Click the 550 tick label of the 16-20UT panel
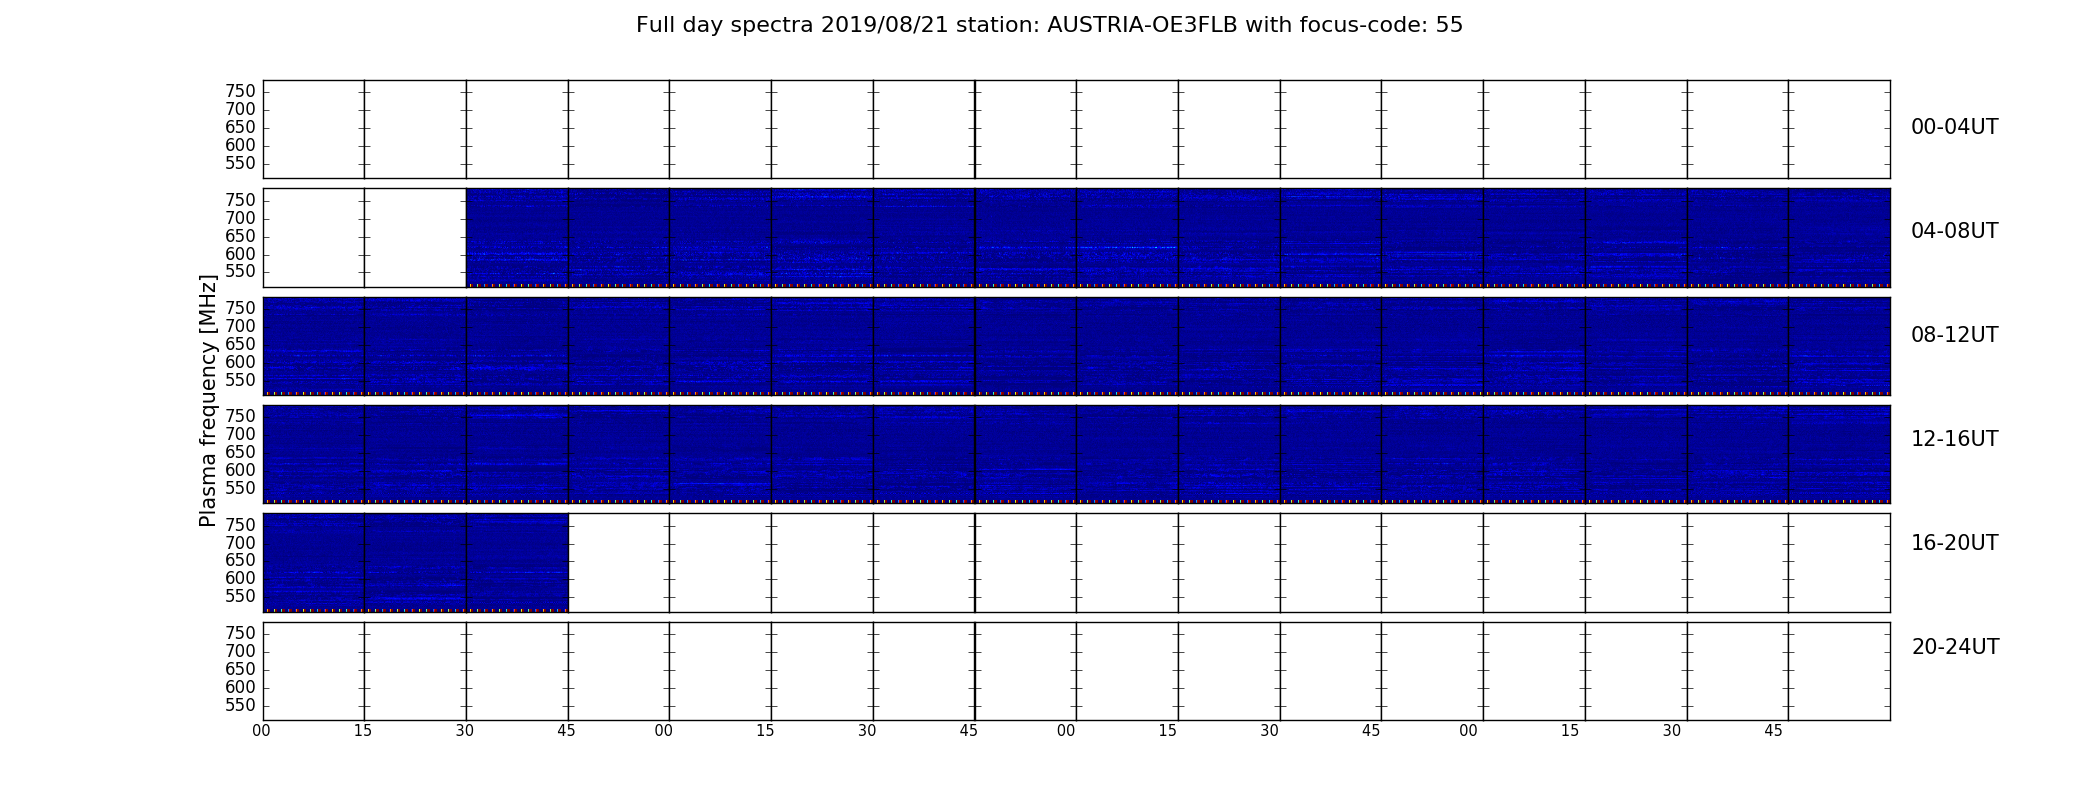The image size is (2100, 800). click(x=240, y=597)
